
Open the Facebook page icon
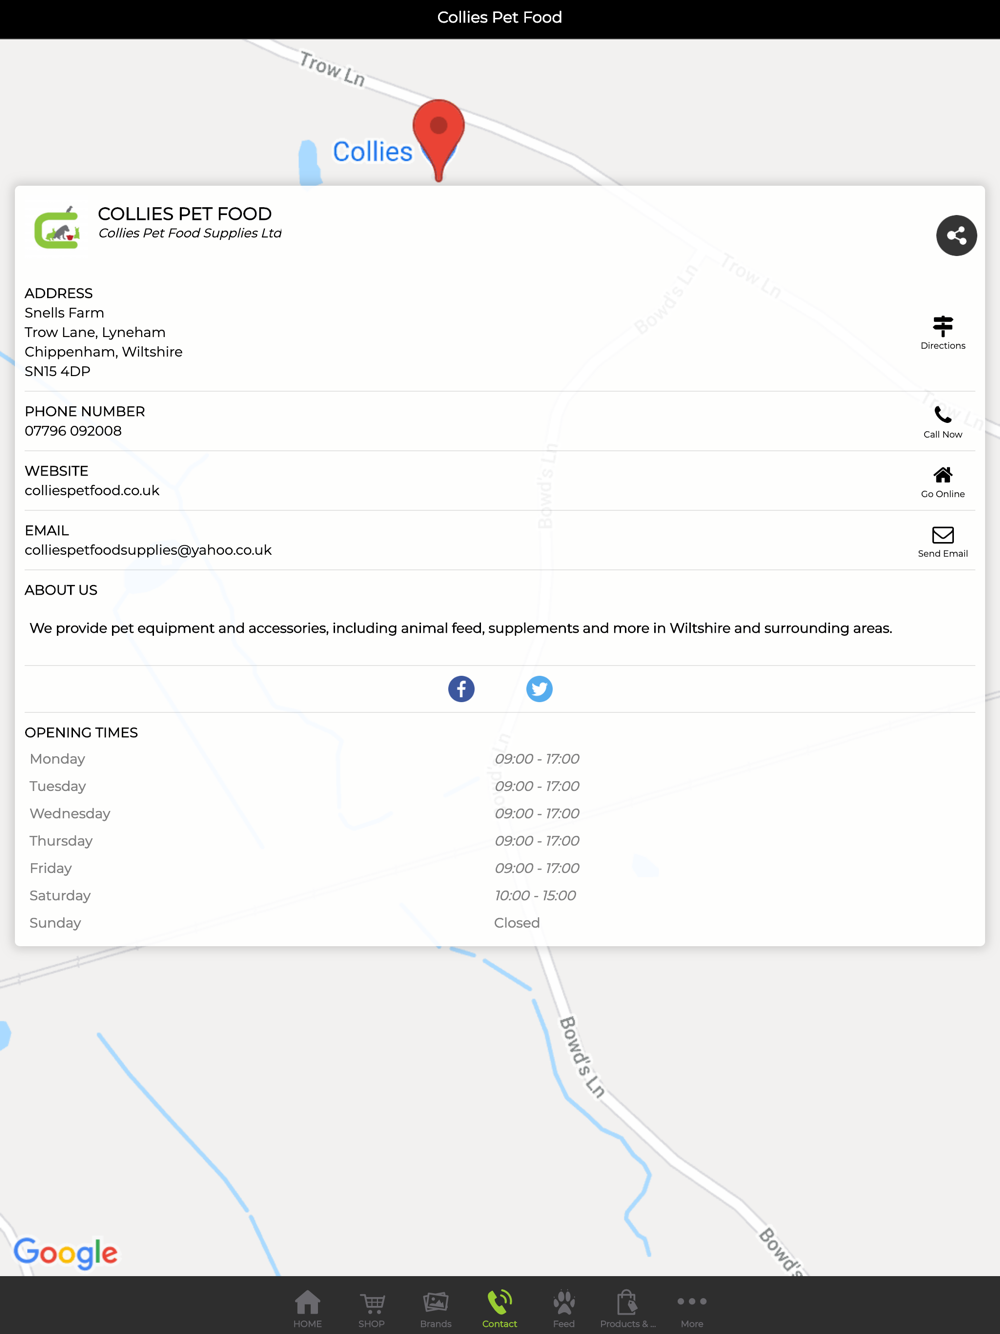tap(461, 689)
